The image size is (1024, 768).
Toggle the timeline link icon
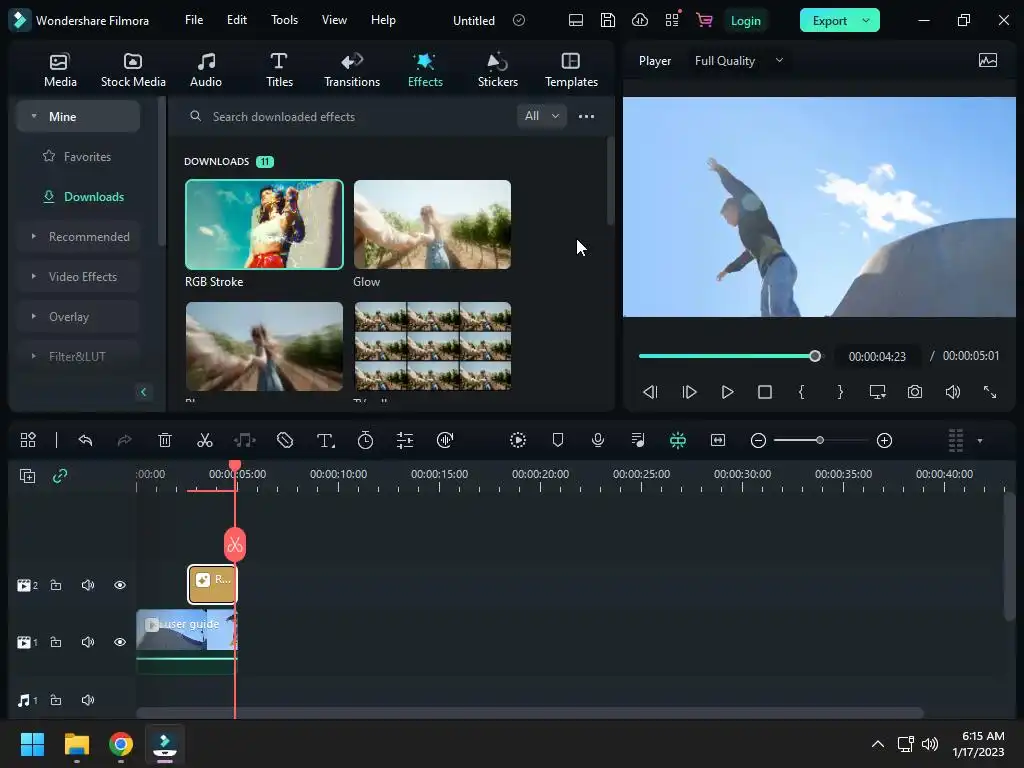[60, 476]
